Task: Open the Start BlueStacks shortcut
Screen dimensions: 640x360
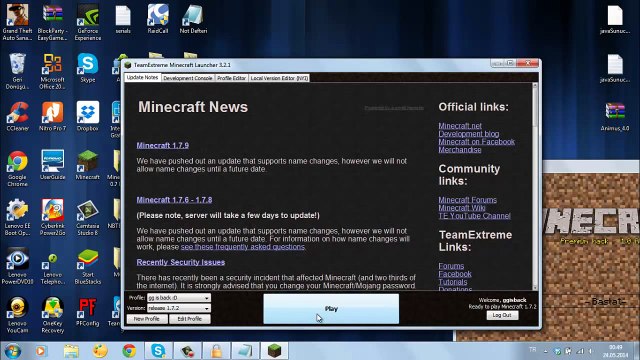Action: [x=88, y=266]
